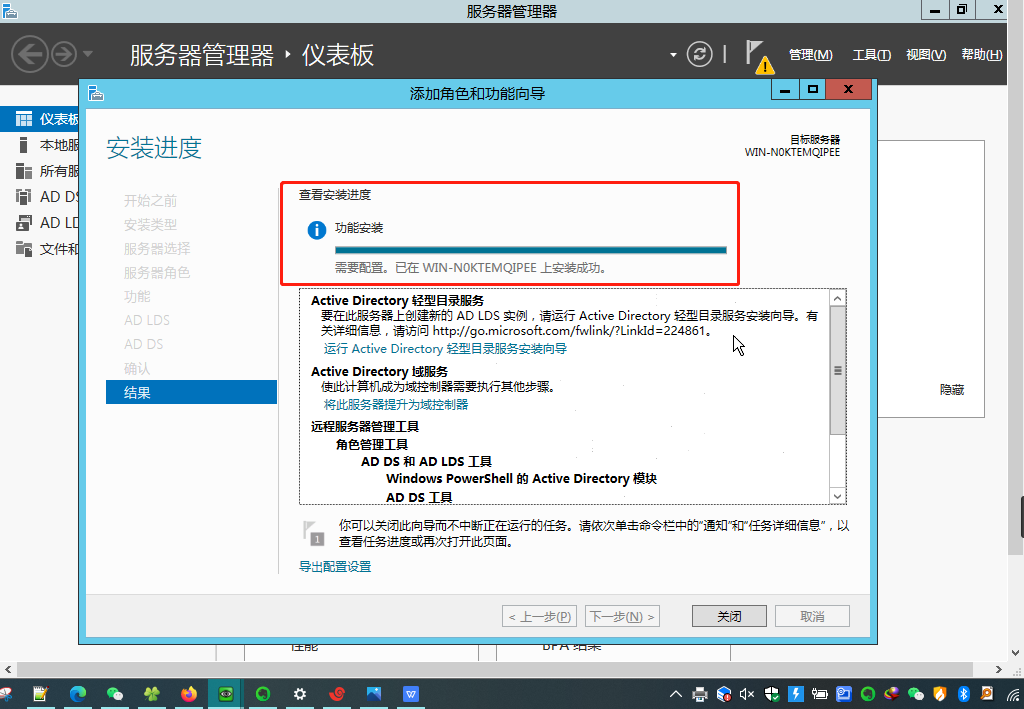Select the 本地服务器 sidebar item
1024x709 pixels.
click(40, 145)
